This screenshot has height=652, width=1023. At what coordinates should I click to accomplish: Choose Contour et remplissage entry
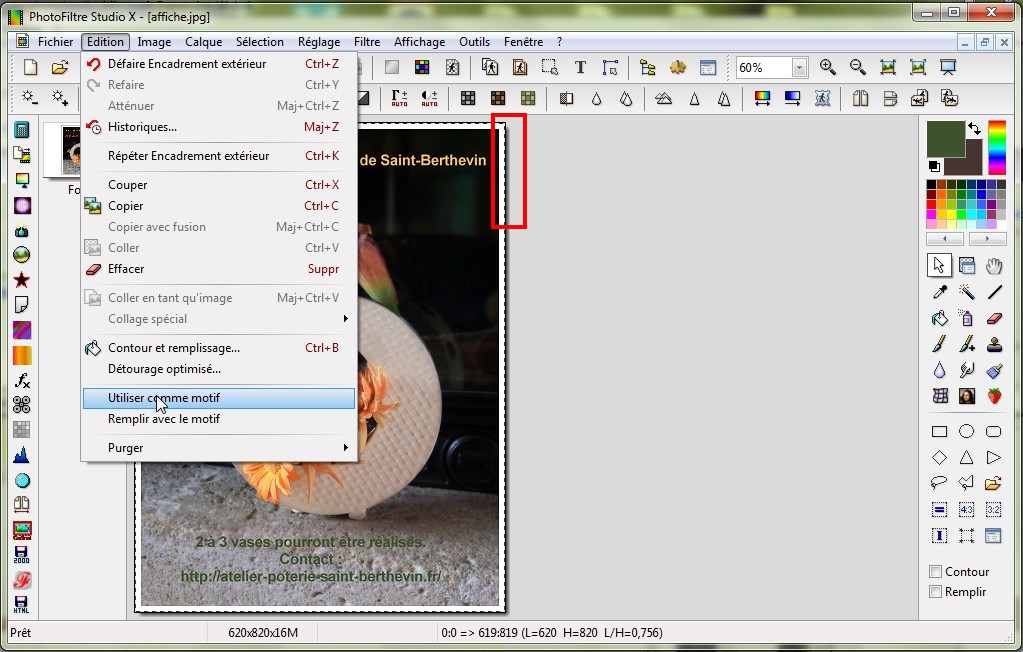[x=219, y=348]
